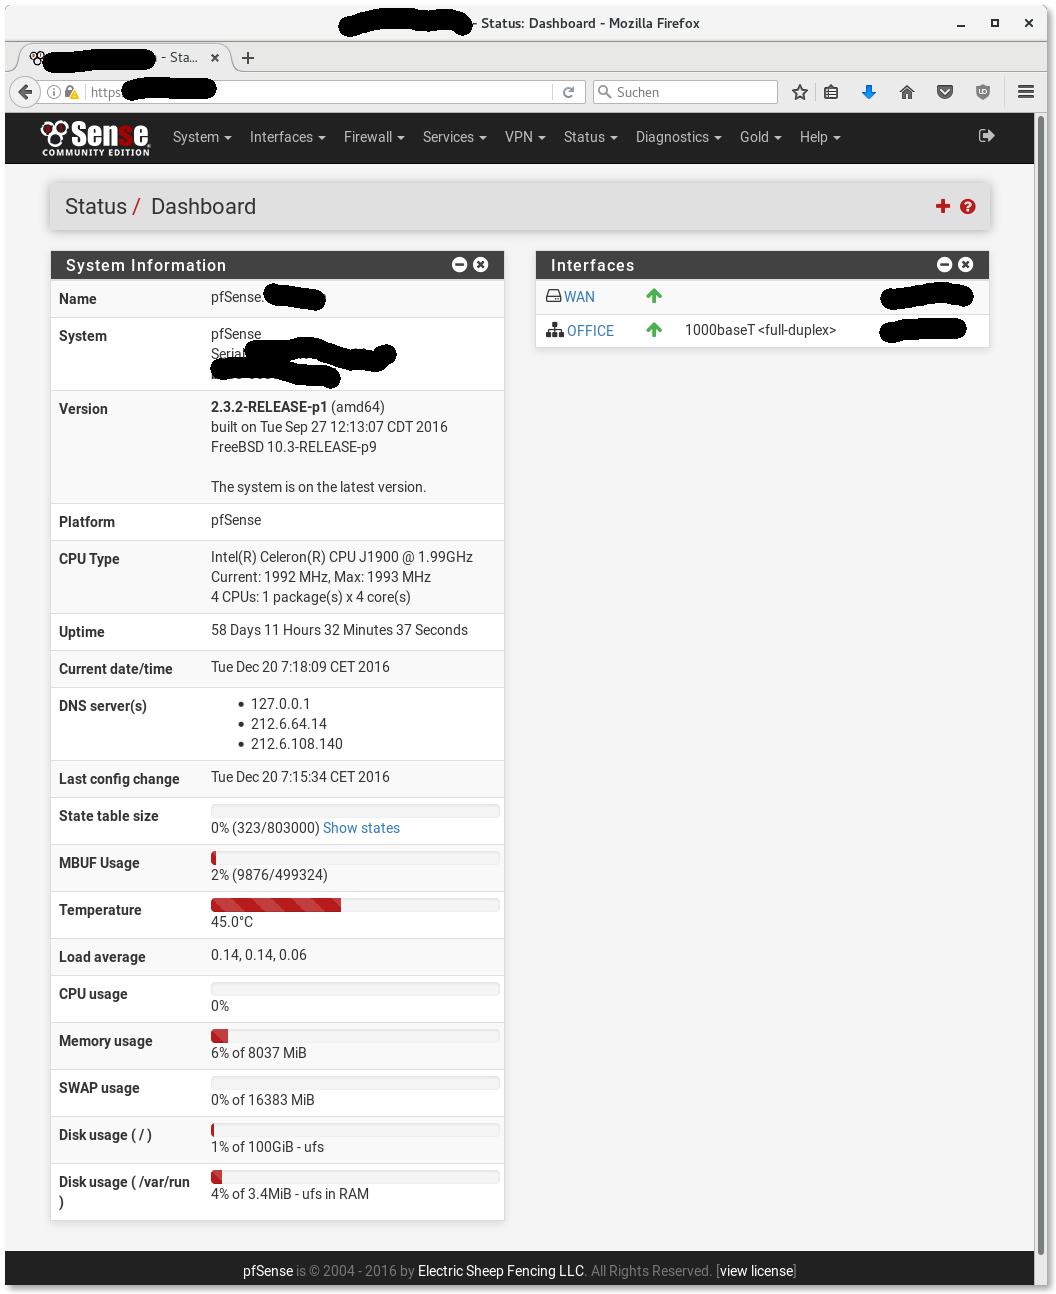Open the VPN menu
1056x1294 pixels.
tap(524, 137)
